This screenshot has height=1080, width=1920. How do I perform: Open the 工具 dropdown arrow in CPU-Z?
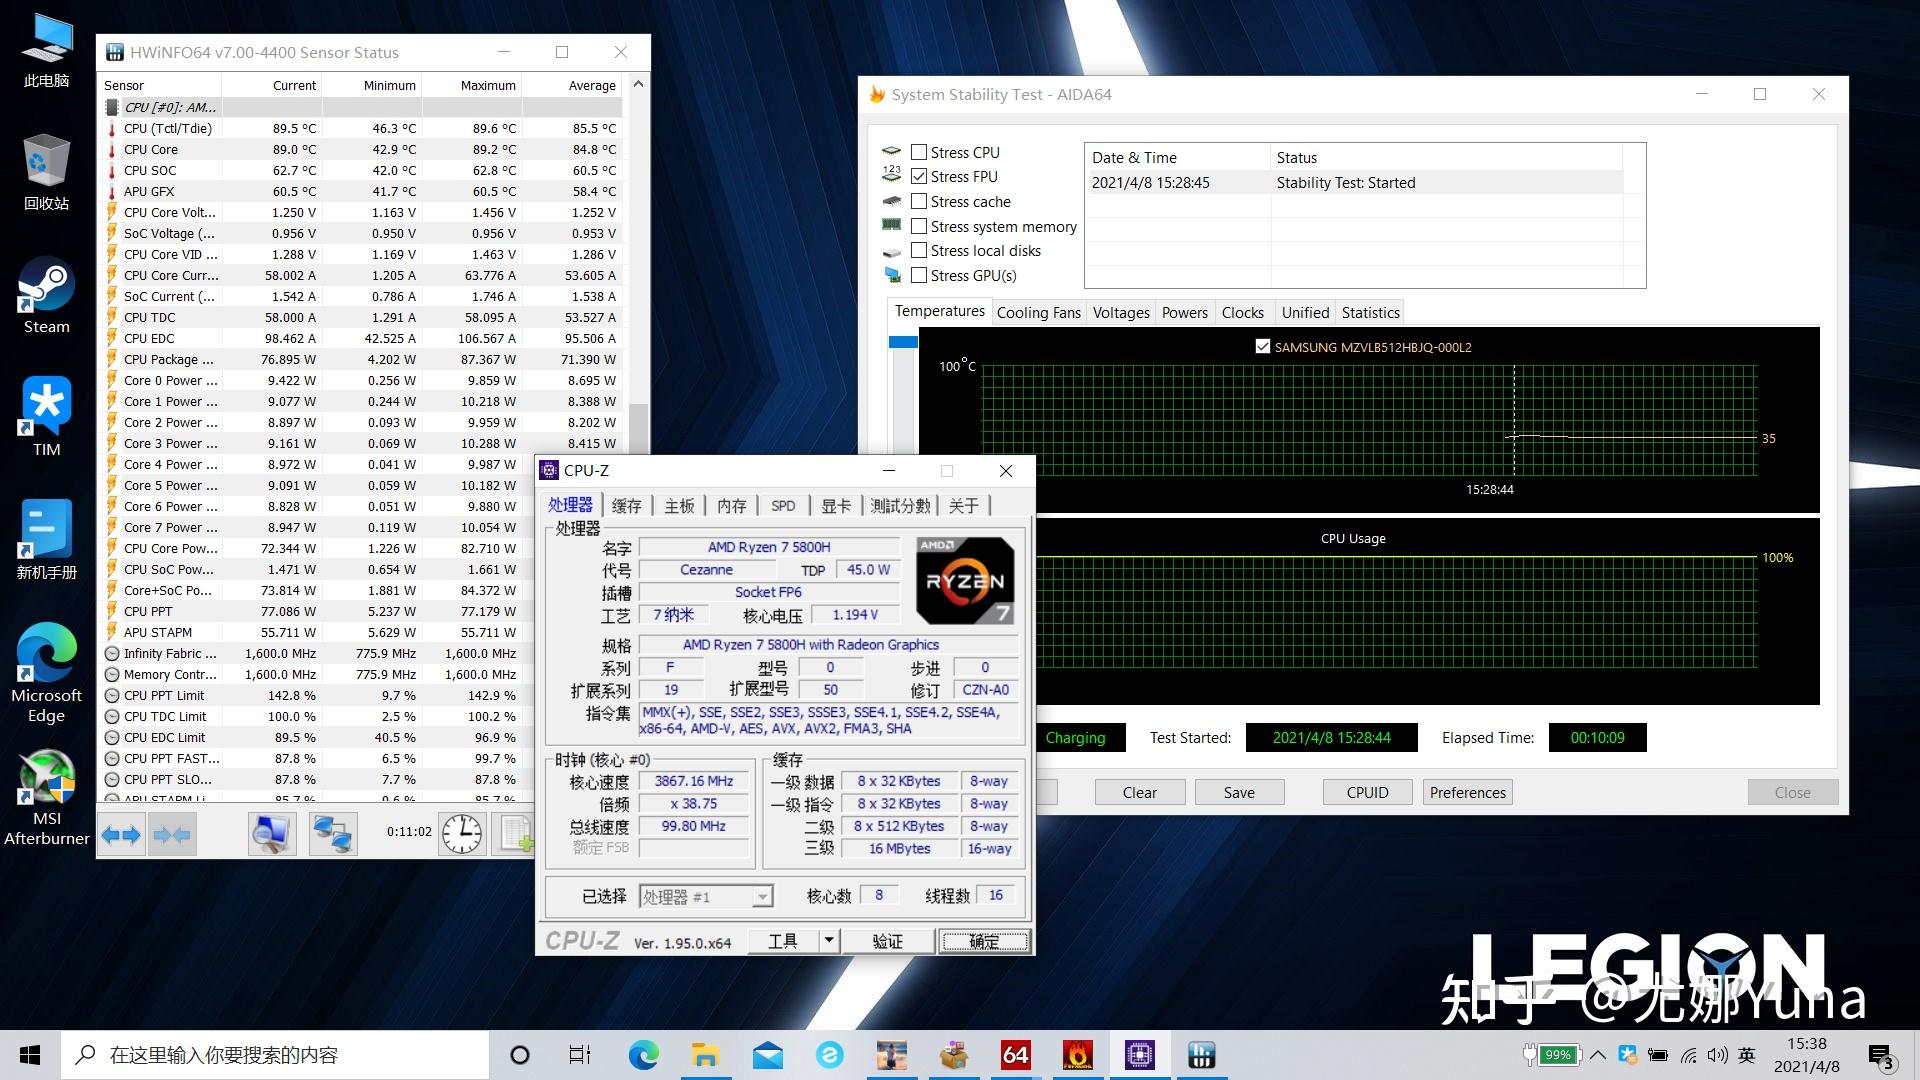[x=828, y=941]
